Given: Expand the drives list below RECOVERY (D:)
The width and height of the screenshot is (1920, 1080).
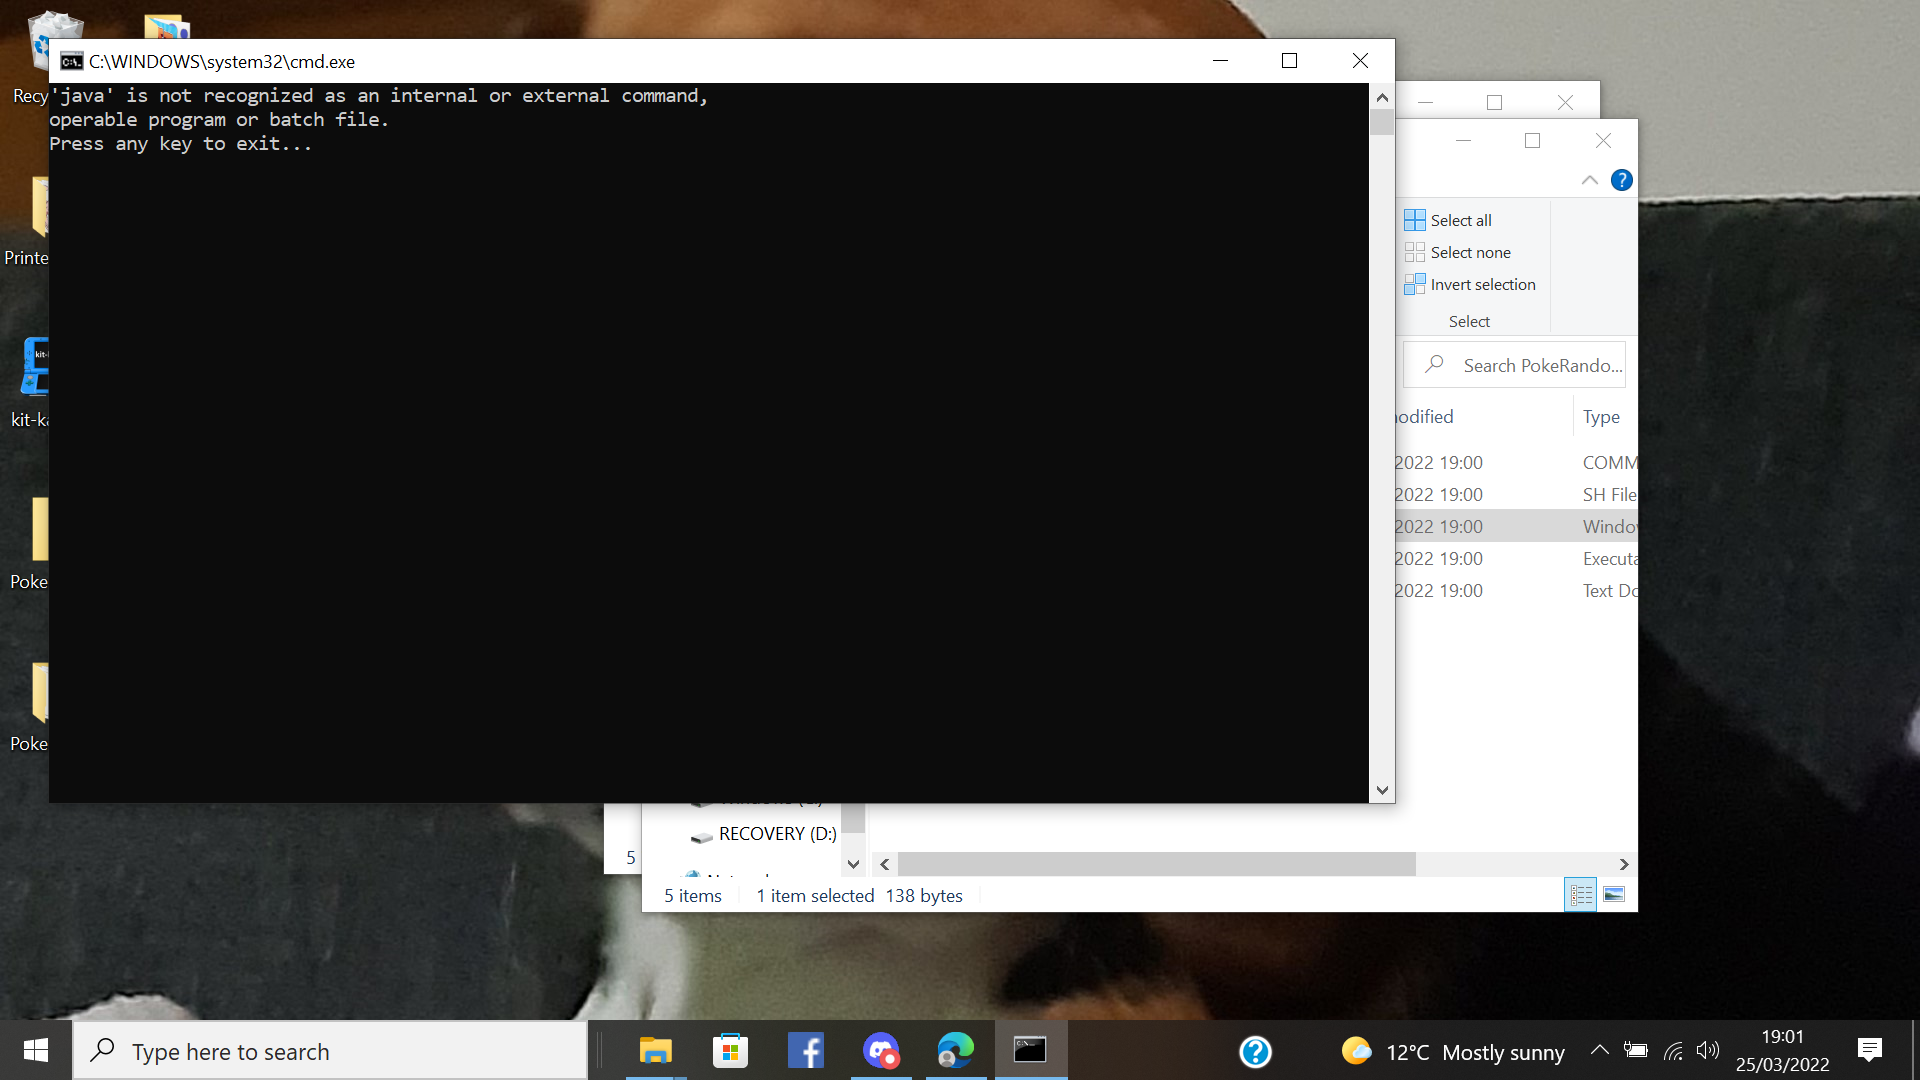Looking at the screenshot, I should 853,863.
